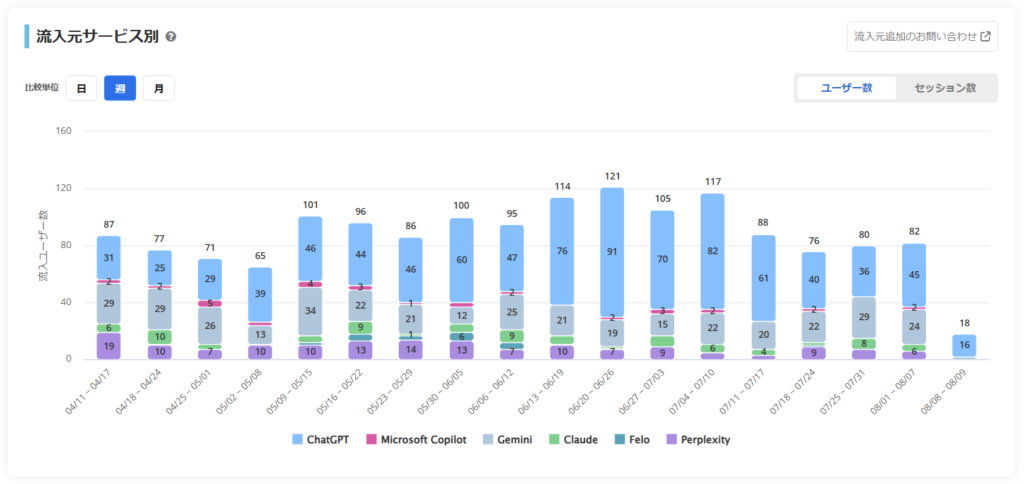1024x484 pixels.
Task: Toggle Perplexity series in the legend
Action: click(x=697, y=440)
